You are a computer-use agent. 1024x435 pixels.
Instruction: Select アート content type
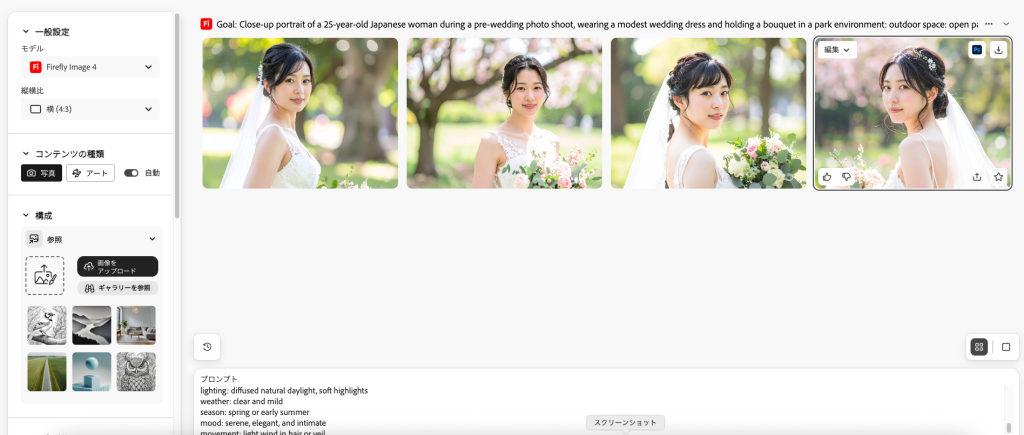[x=90, y=173]
